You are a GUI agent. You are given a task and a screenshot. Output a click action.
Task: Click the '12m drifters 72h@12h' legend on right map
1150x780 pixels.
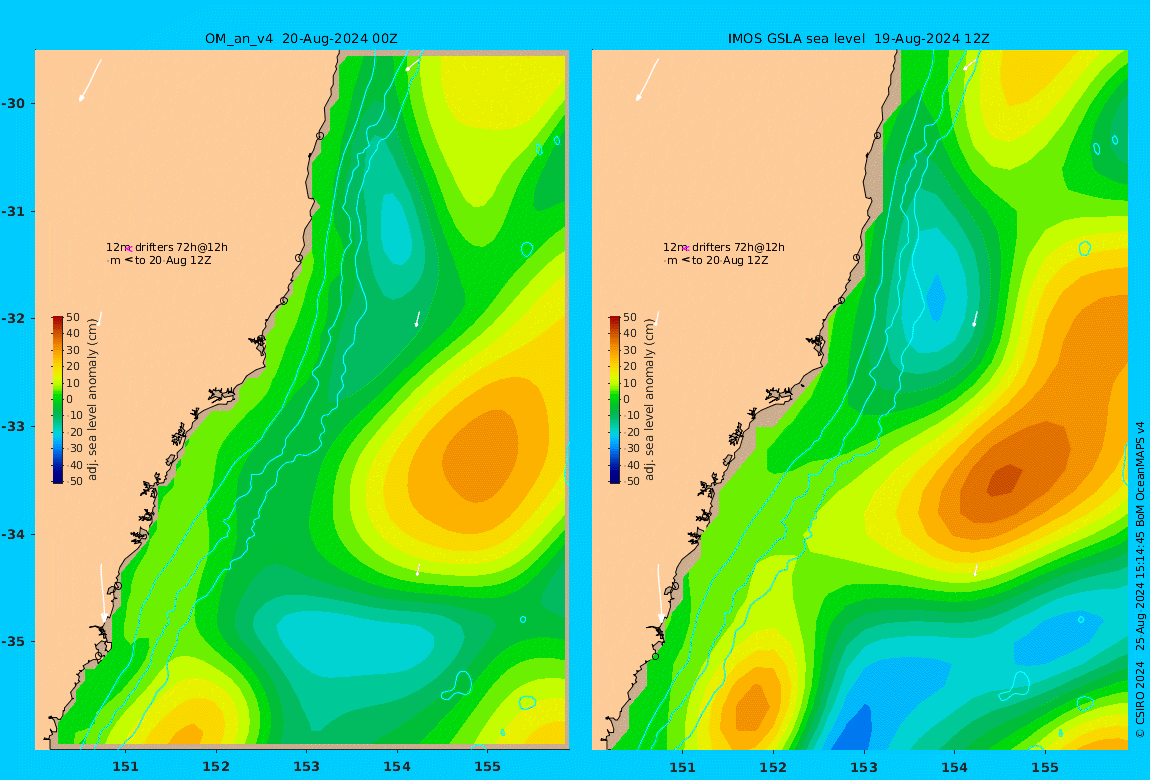pyautogui.click(x=724, y=247)
